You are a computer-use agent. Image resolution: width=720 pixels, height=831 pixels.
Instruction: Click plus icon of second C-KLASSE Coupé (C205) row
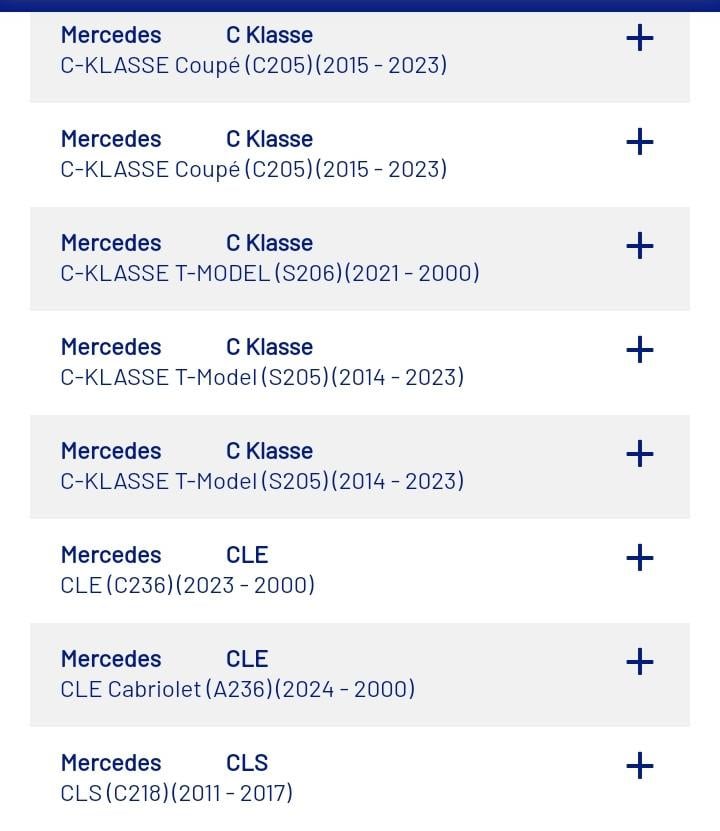coord(639,142)
